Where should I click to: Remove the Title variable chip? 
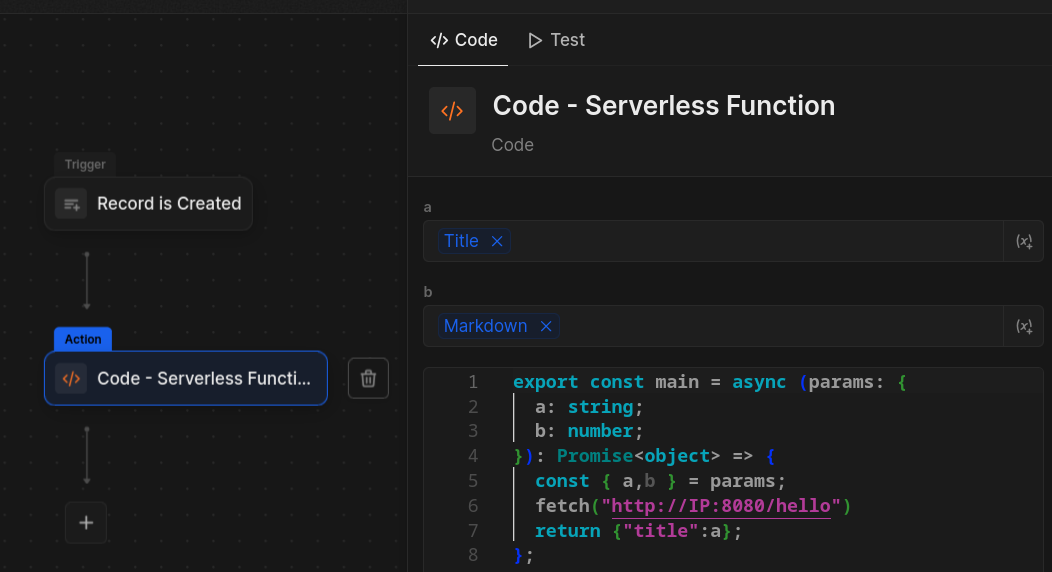497,241
